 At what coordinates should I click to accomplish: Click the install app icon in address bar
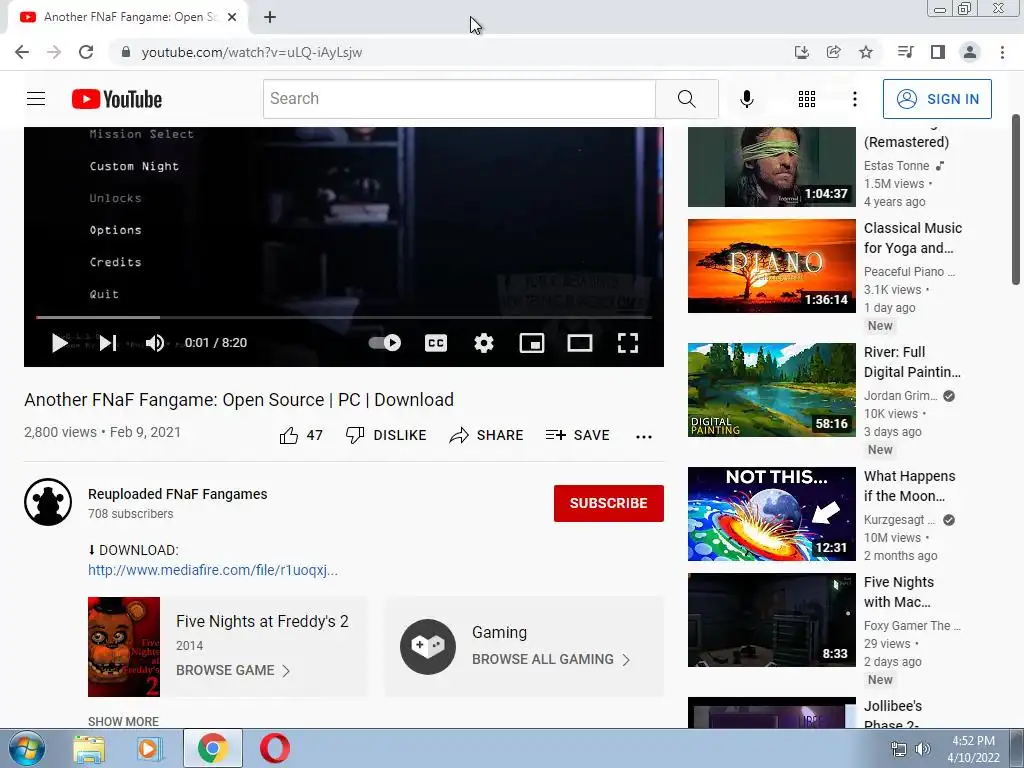[x=801, y=52]
